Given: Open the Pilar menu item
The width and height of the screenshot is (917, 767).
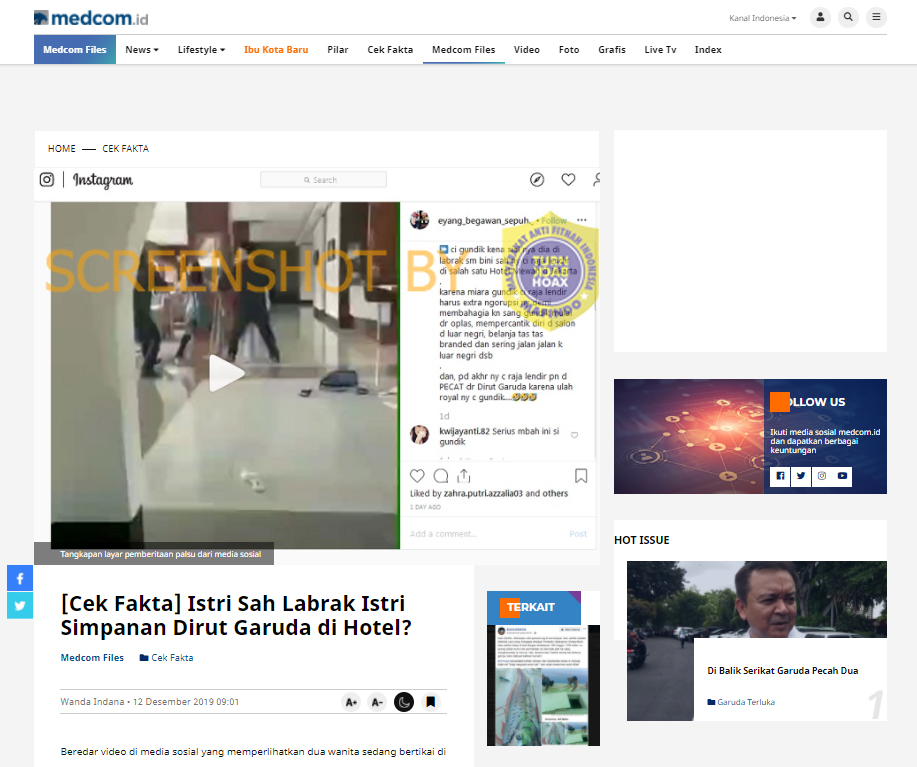Looking at the screenshot, I should [337, 50].
